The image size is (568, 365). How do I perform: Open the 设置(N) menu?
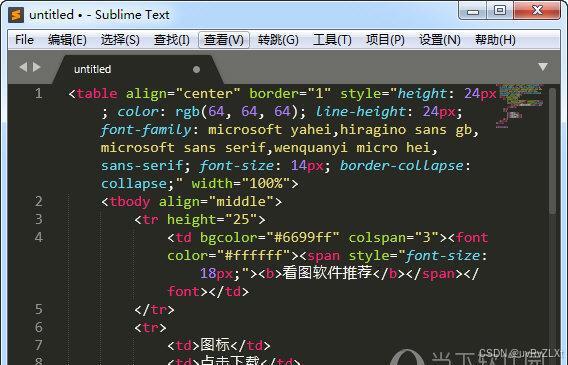point(440,39)
